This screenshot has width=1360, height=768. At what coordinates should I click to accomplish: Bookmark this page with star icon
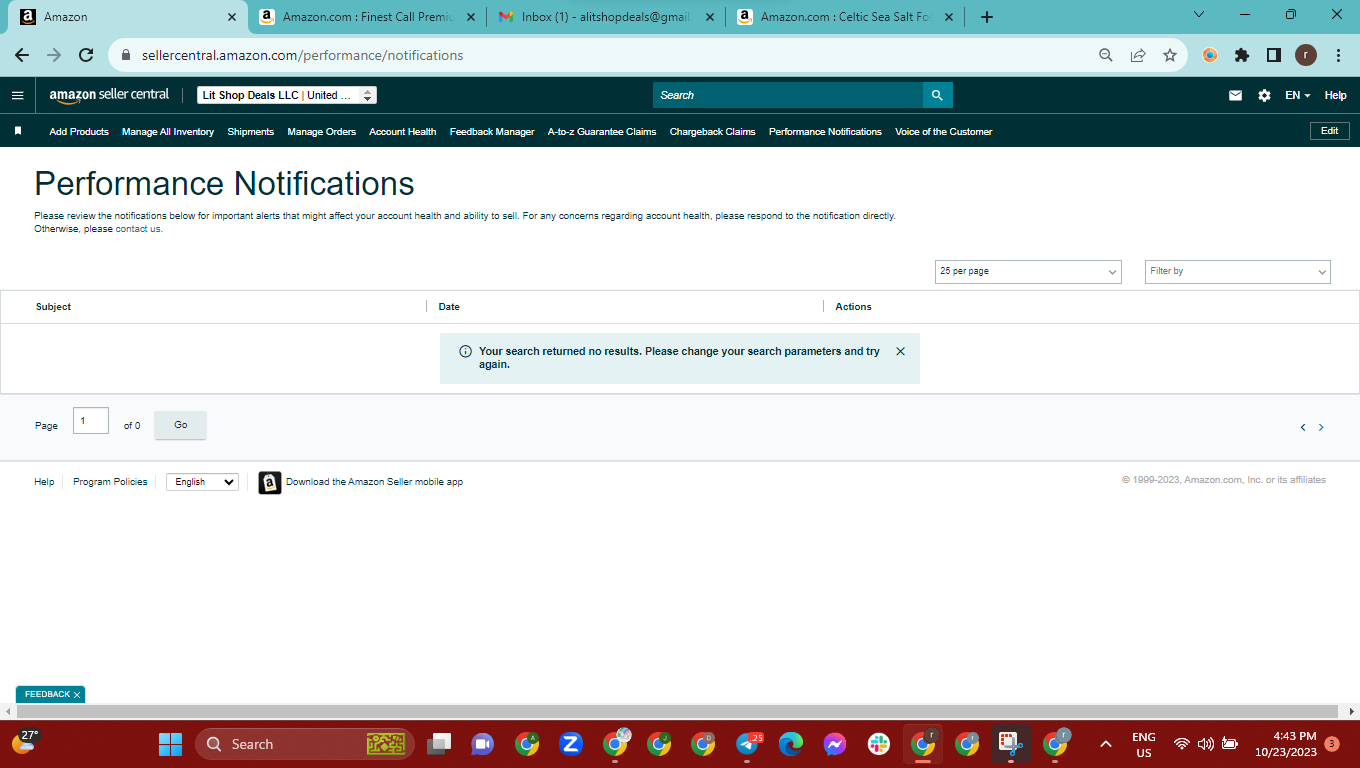point(1170,56)
